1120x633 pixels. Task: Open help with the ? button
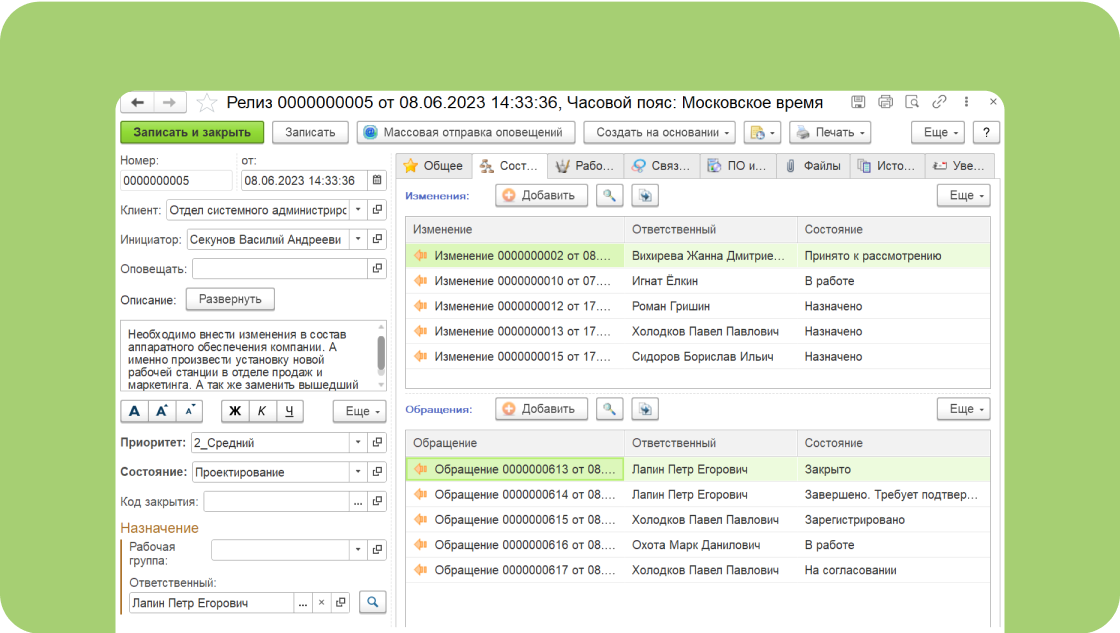[986, 132]
